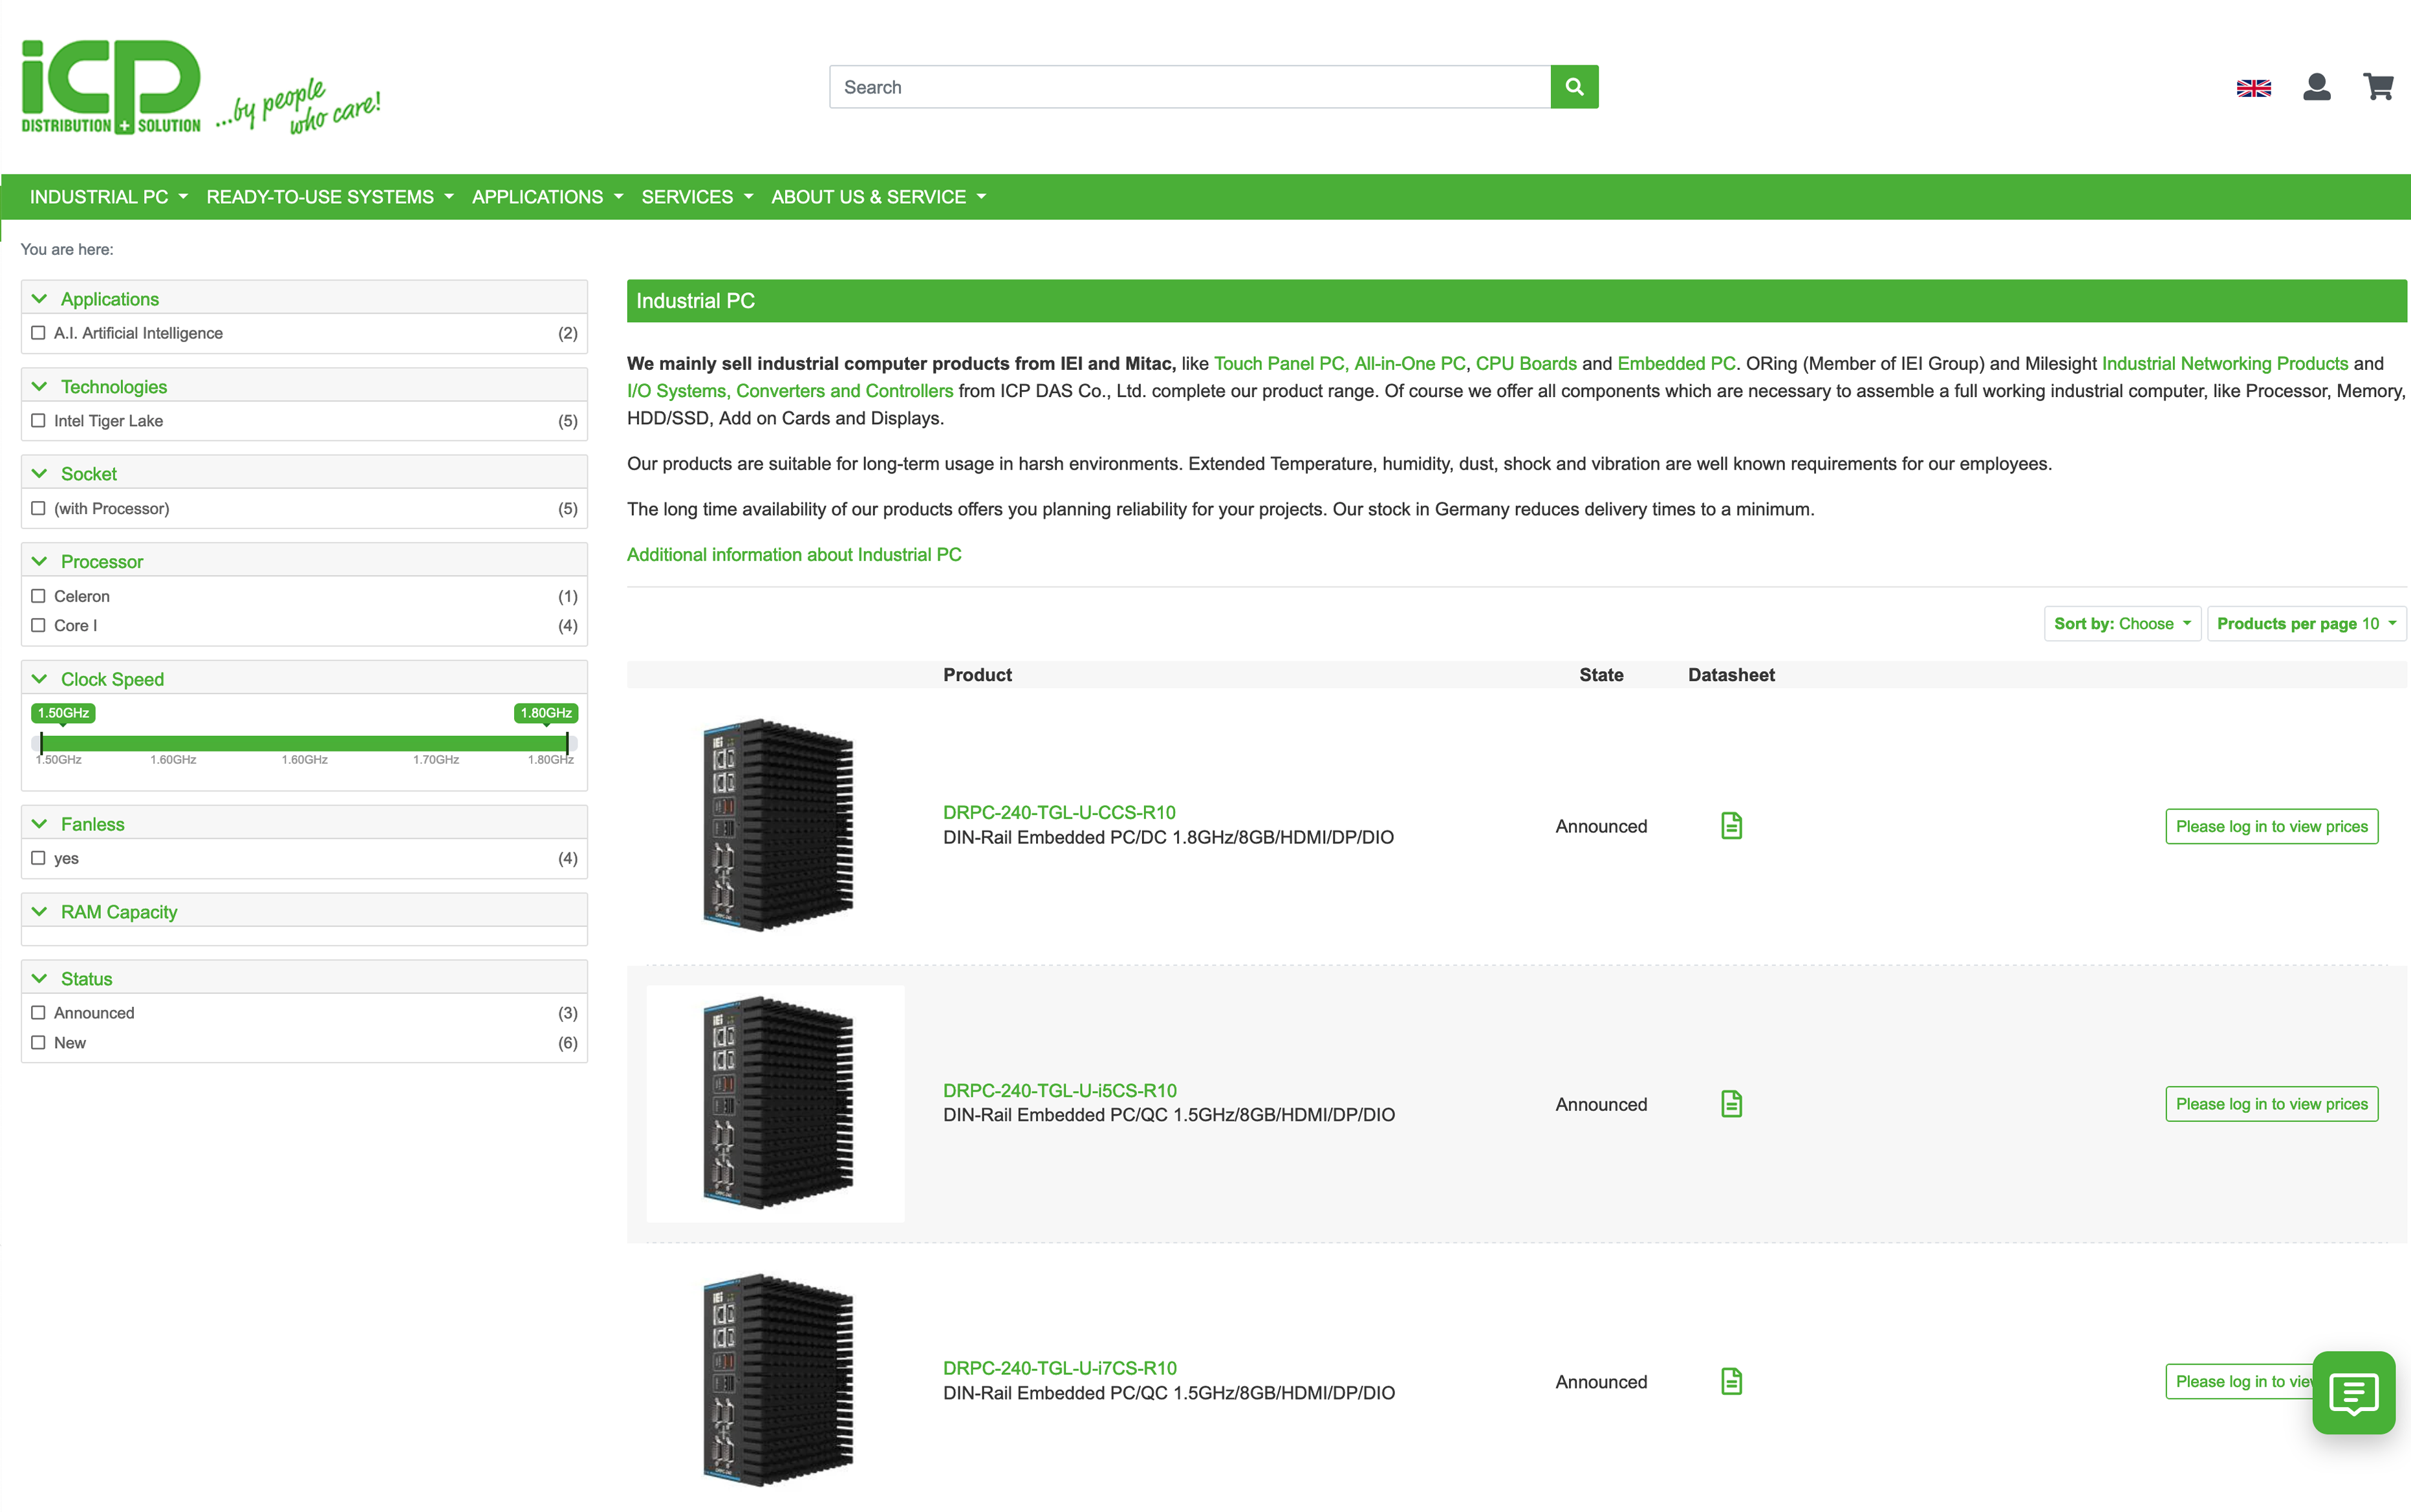This screenshot has width=2411, height=1512.
Task: Click into the Search input field
Action: (x=1190, y=87)
